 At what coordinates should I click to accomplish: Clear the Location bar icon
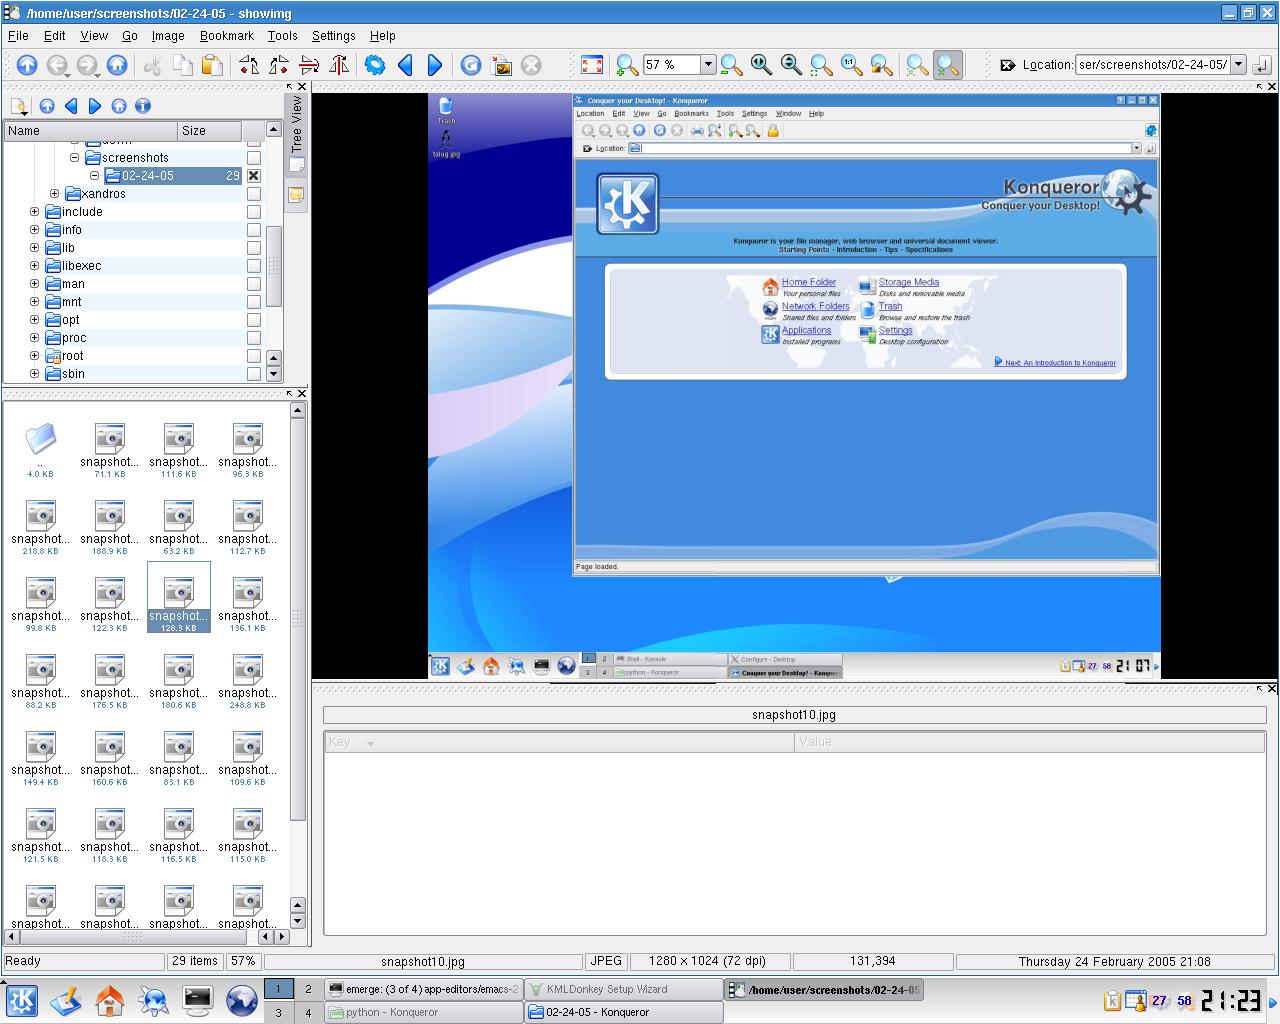point(1007,65)
